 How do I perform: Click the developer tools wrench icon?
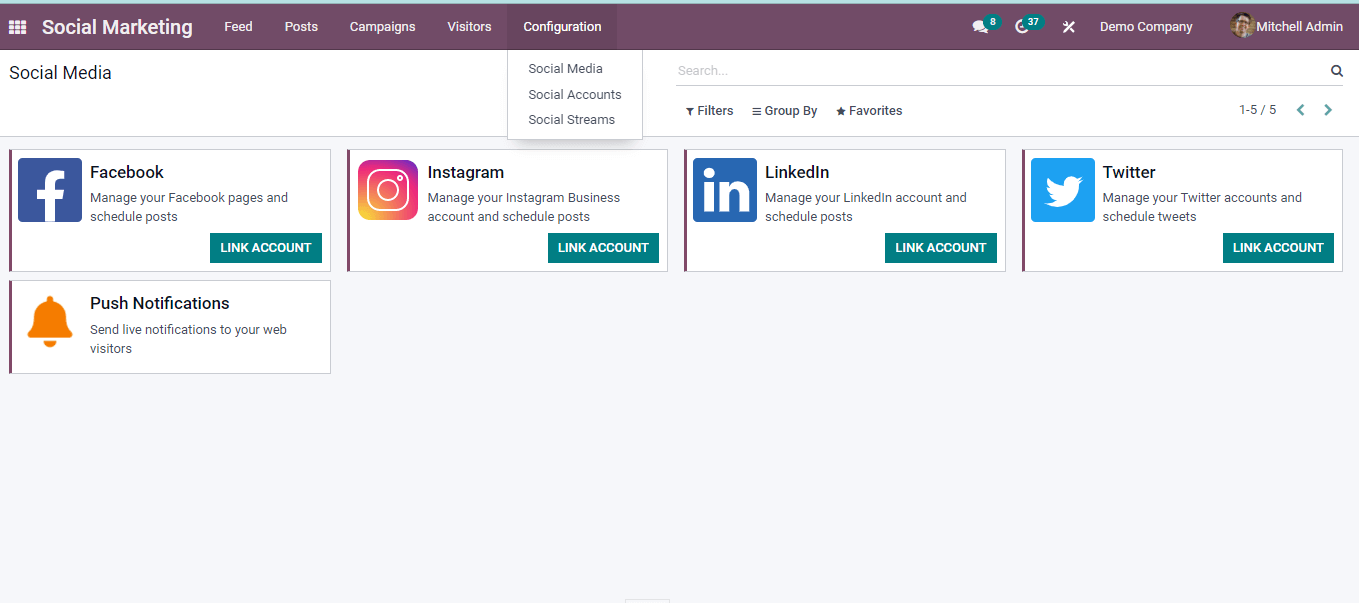(1068, 27)
